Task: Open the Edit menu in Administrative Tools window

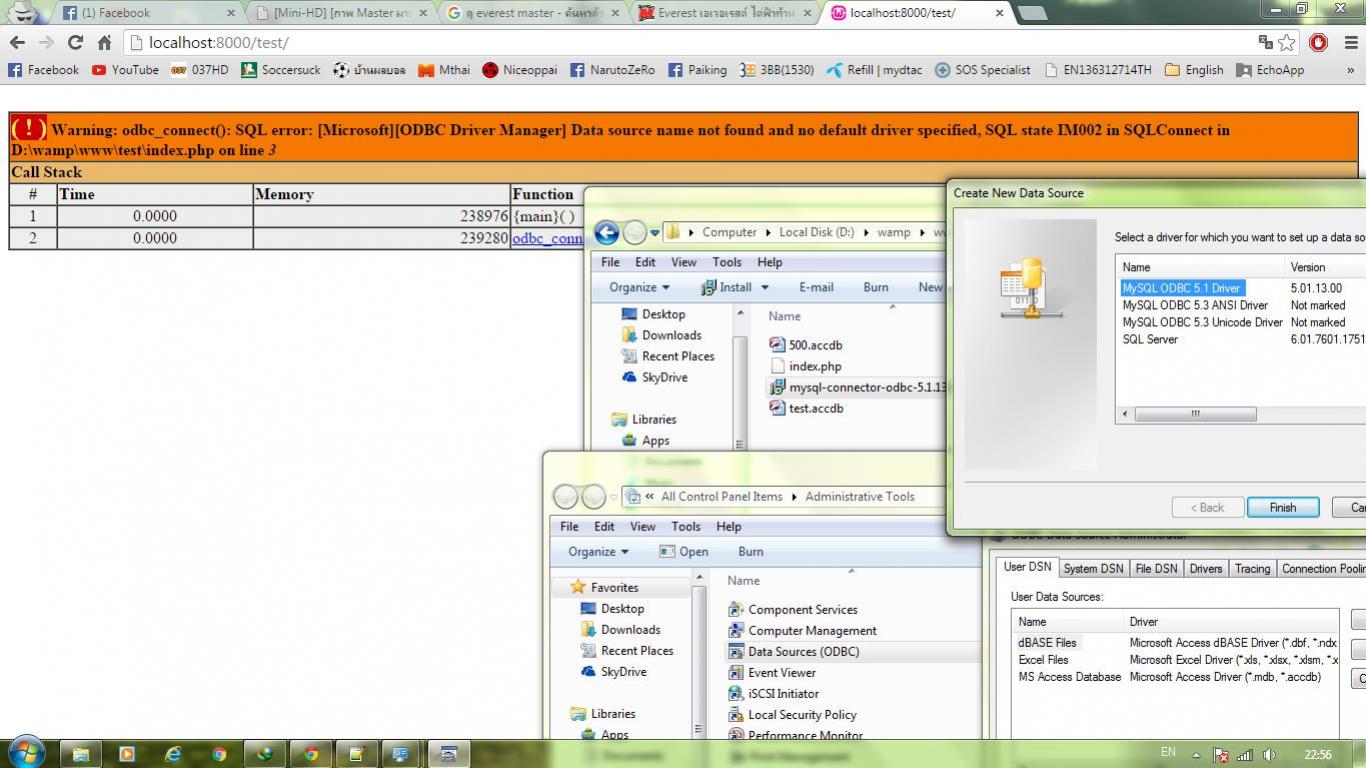Action: (x=604, y=526)
